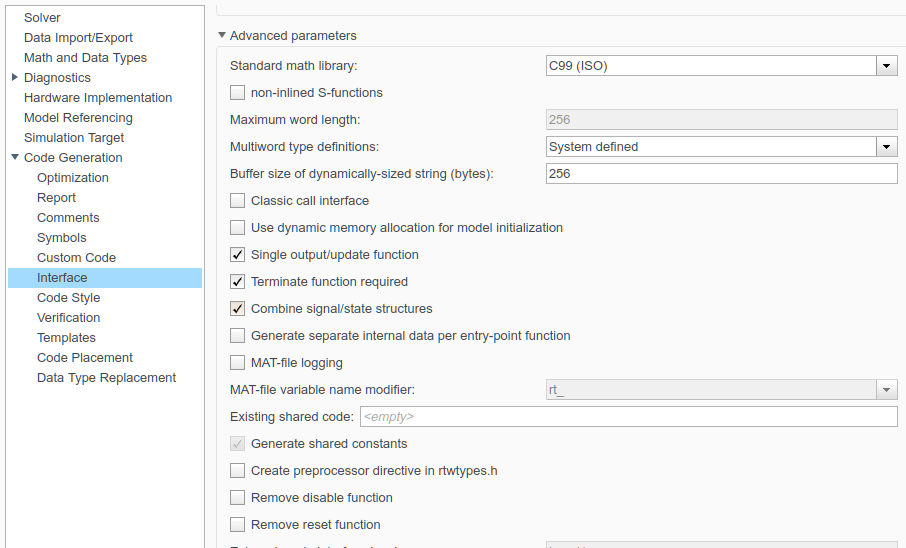Viewport: 906px width, 548px height.
Task: Select the Diagnostics category
Action: (x=57, y=77)
